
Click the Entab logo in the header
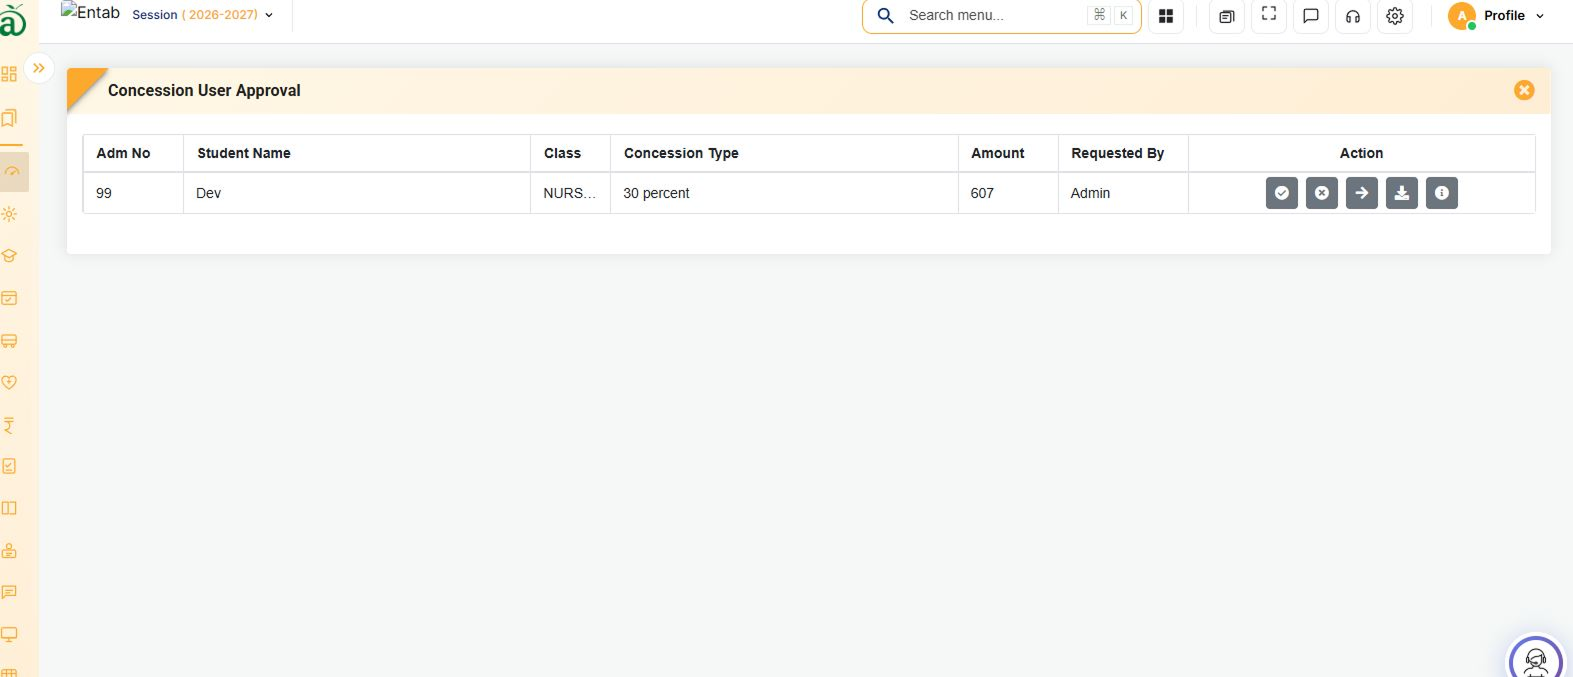pyautogui.click(x=90, y=12)
